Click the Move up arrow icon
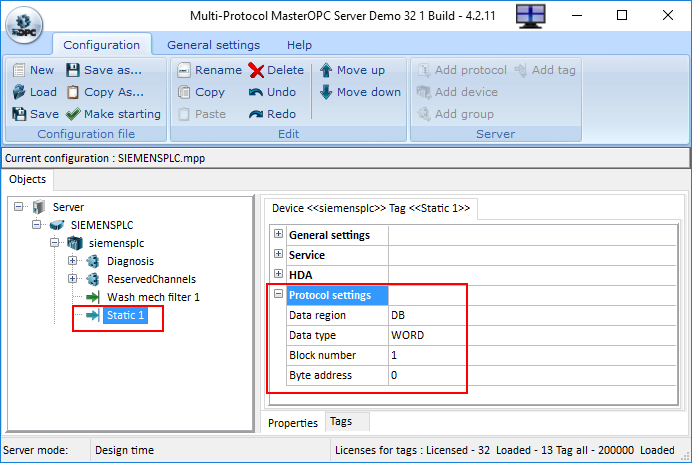This screenshot has width=692, height=463. tap(326, 70)
